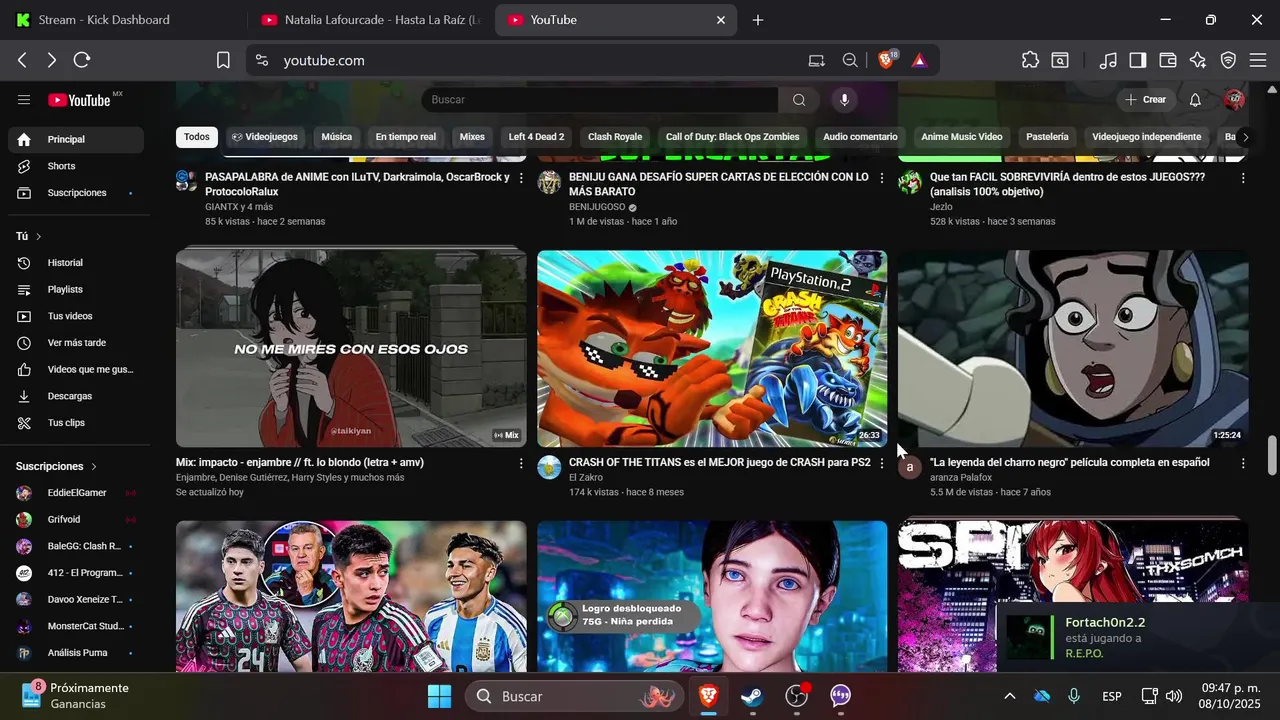1280x720 pixels.
Task: Open Ver más tarde list
Action: click(x=76, y=343)
